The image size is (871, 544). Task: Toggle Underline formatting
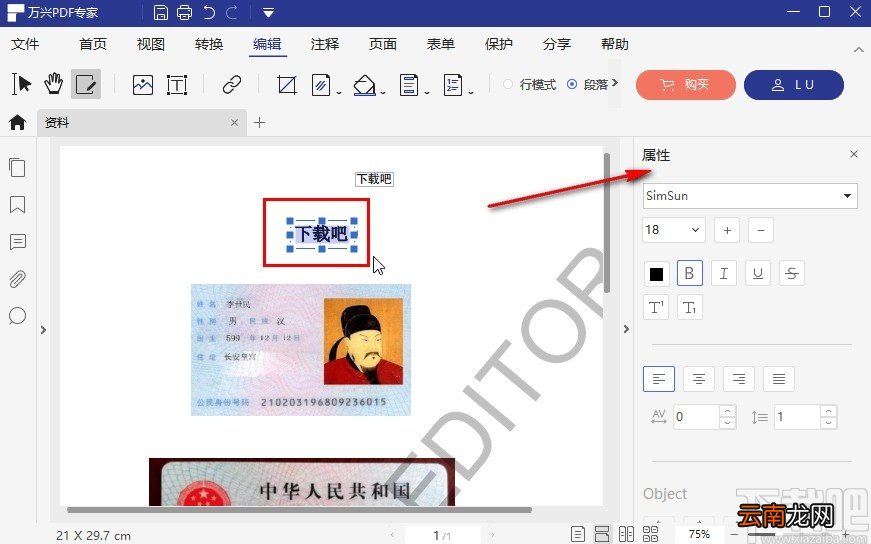click(x=758, y=273)
